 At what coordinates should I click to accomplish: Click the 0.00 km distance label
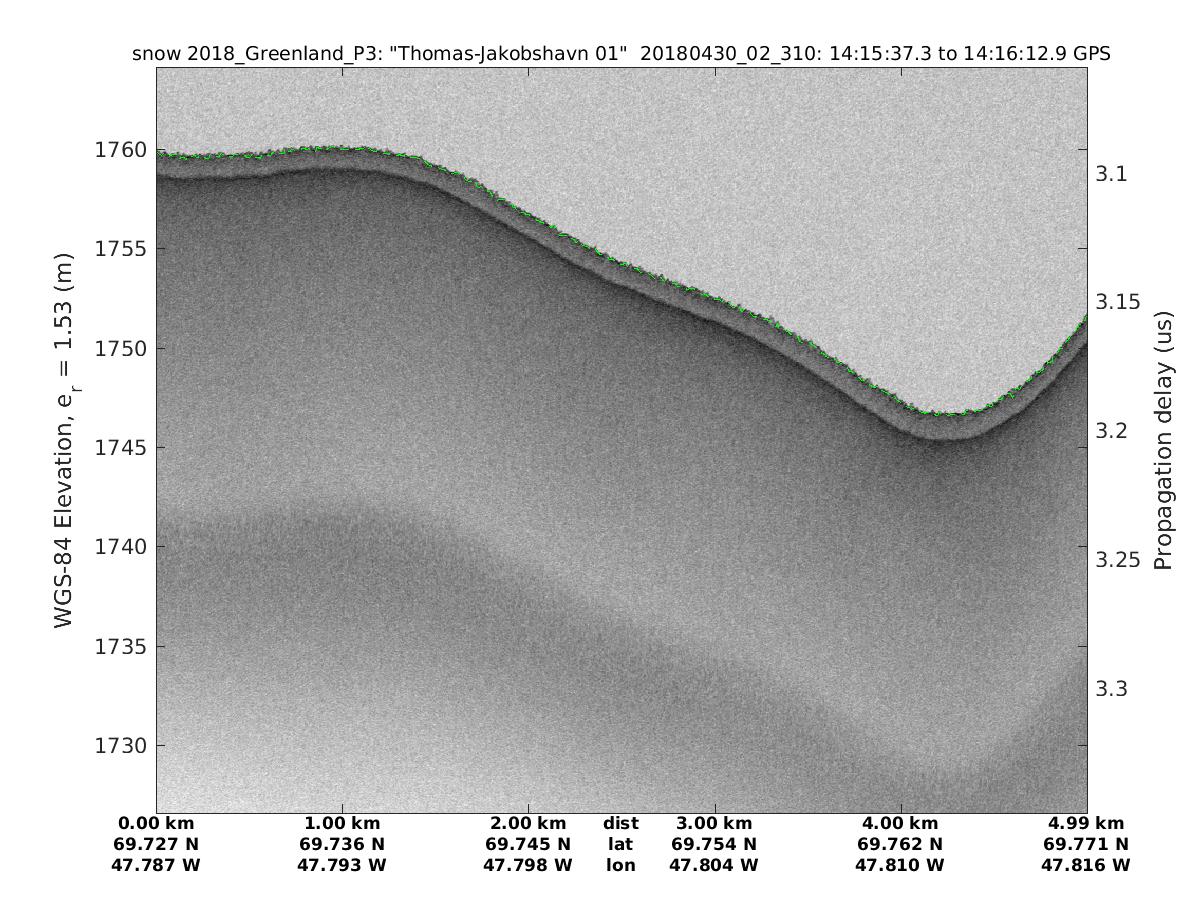pos(156,824)
